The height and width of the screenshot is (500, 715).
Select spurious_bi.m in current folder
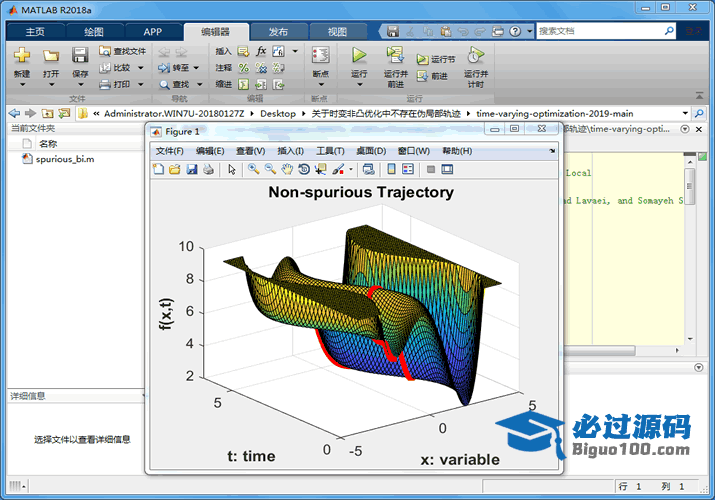click(65, 159)
